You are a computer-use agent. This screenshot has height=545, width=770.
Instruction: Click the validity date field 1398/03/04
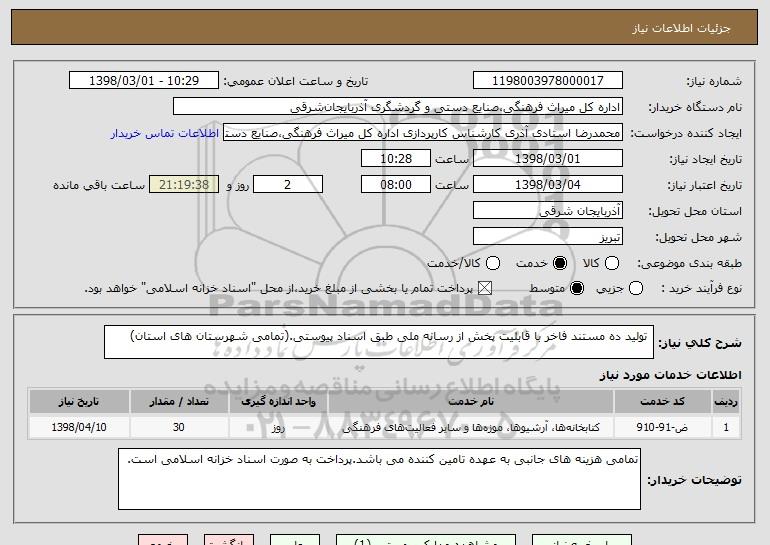point(548,185)
